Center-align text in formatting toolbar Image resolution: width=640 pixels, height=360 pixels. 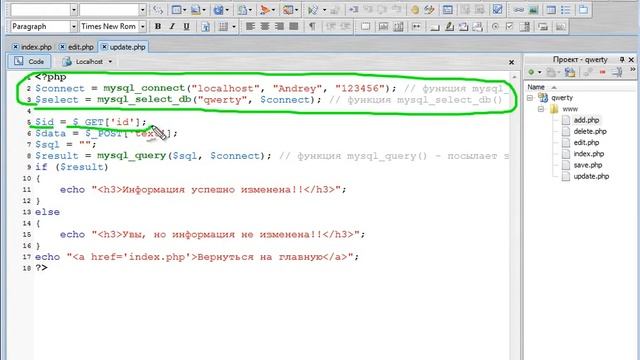click(x=264, y=27)
